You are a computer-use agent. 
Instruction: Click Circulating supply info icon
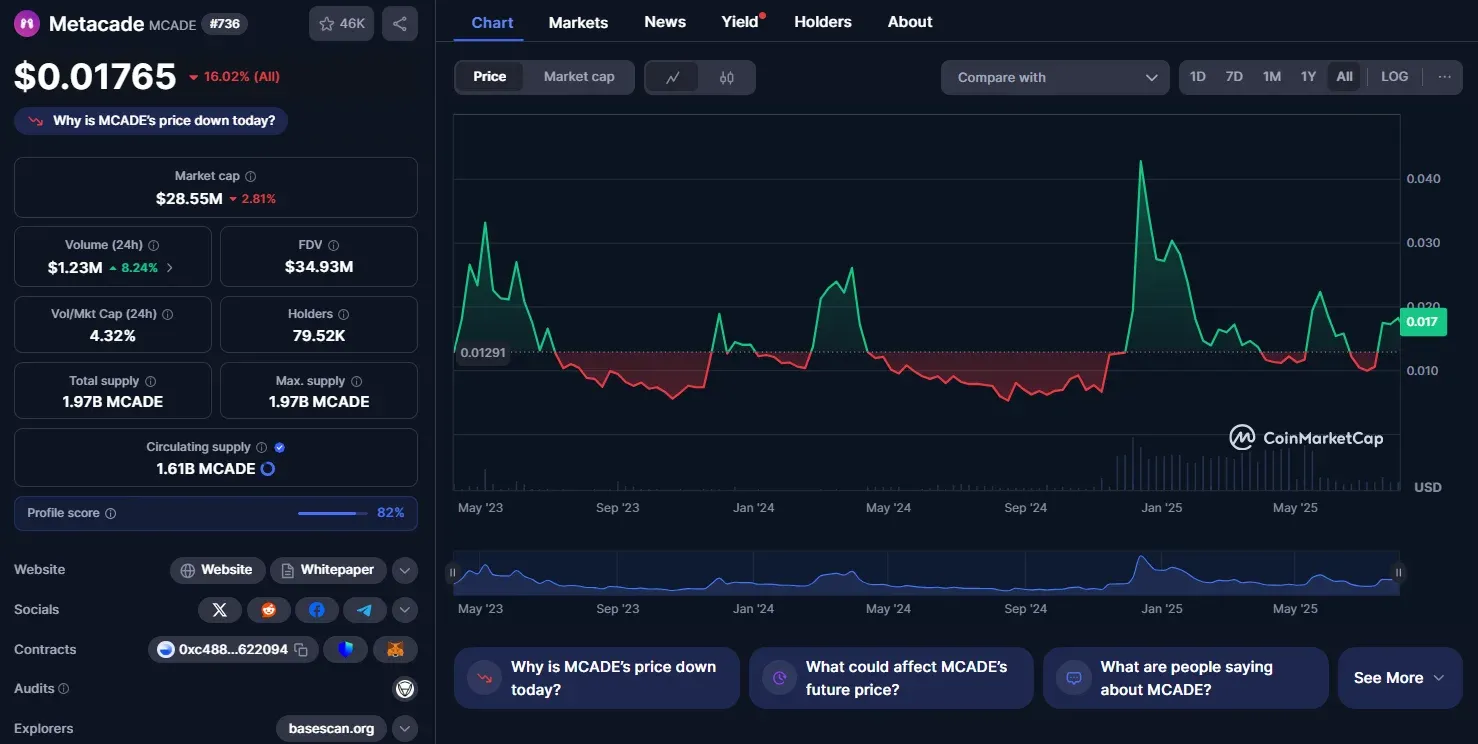262,448
